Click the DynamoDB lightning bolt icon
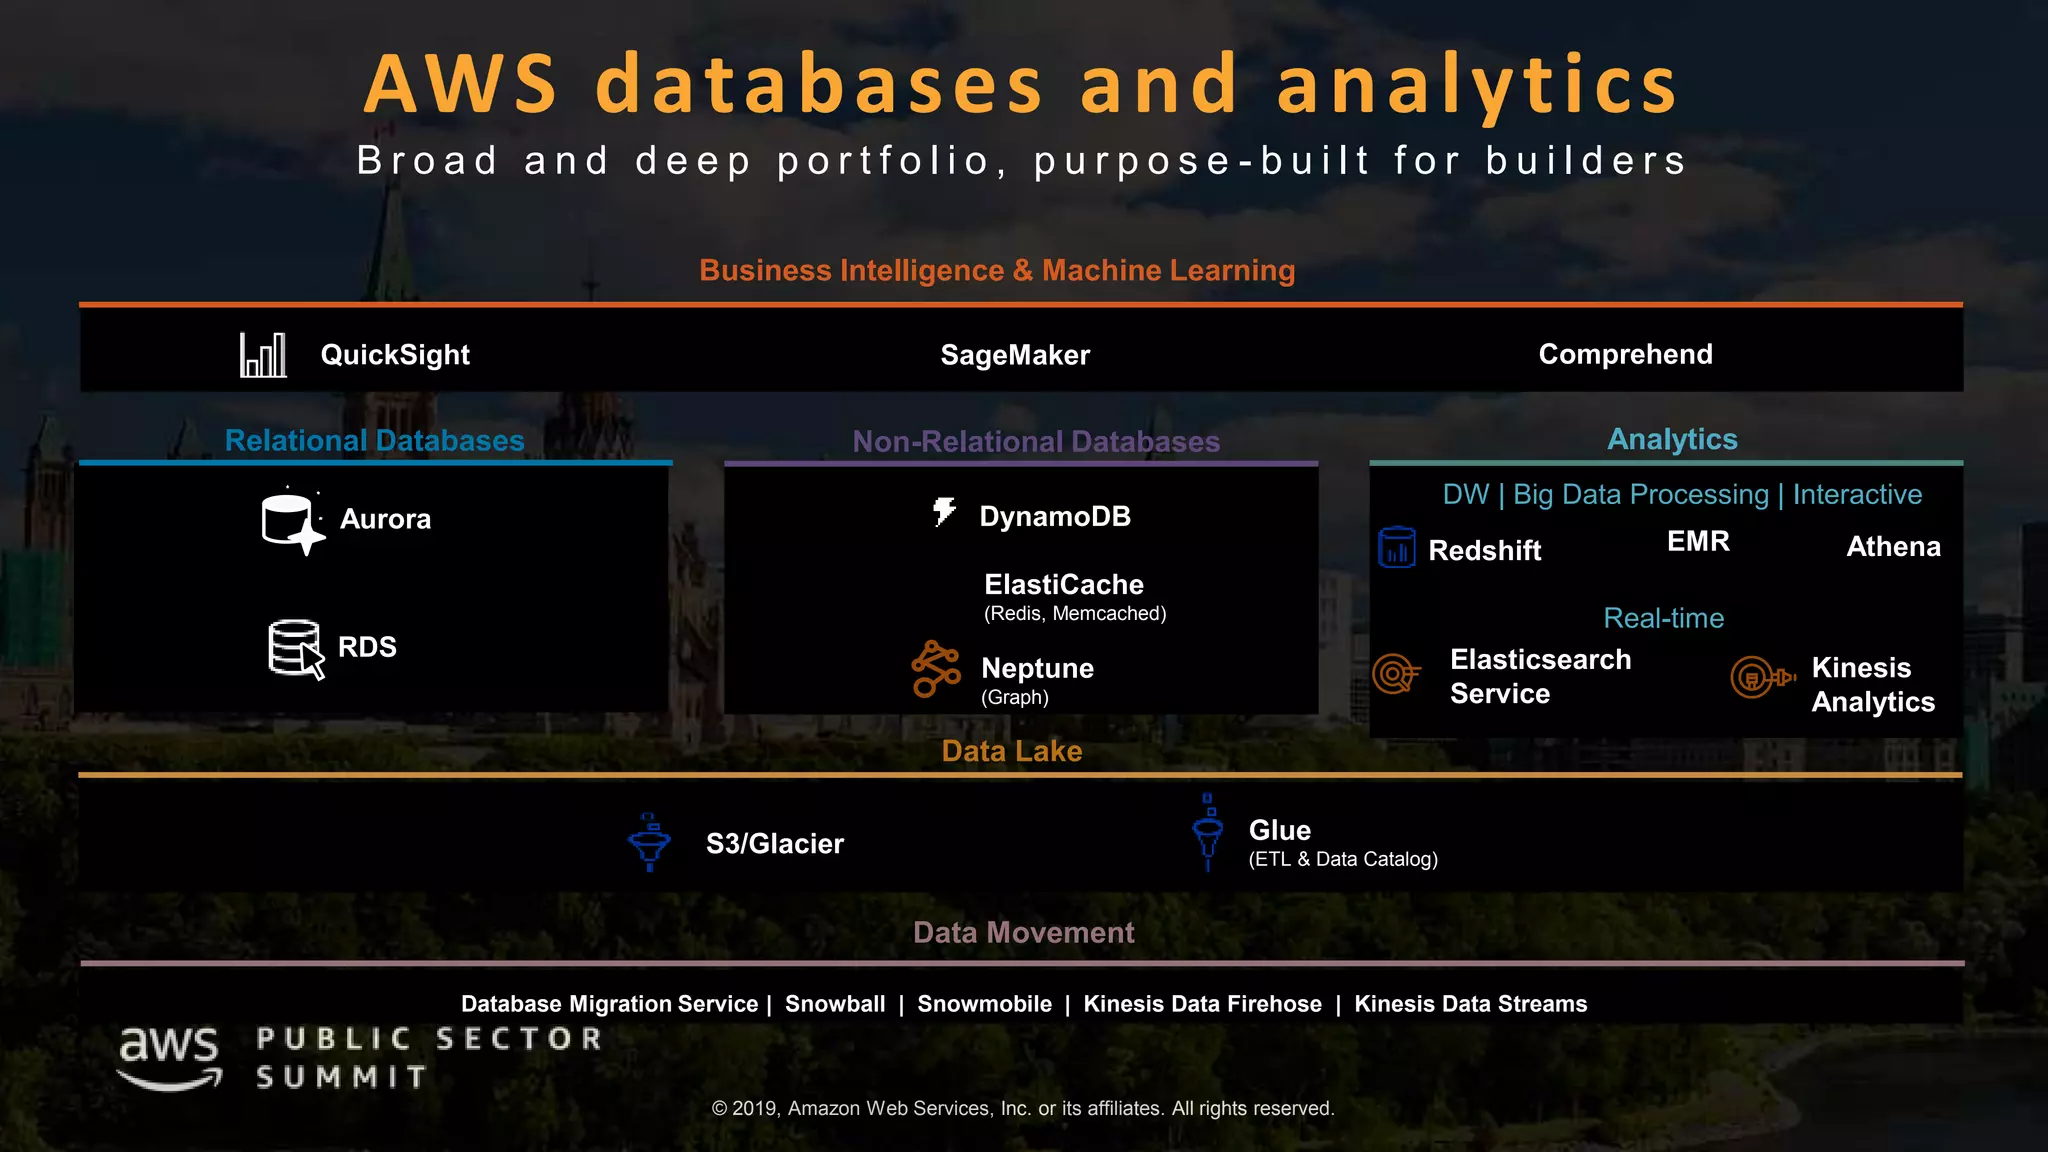This screenshot has height=1152, width=2048. tap(944, 511)
